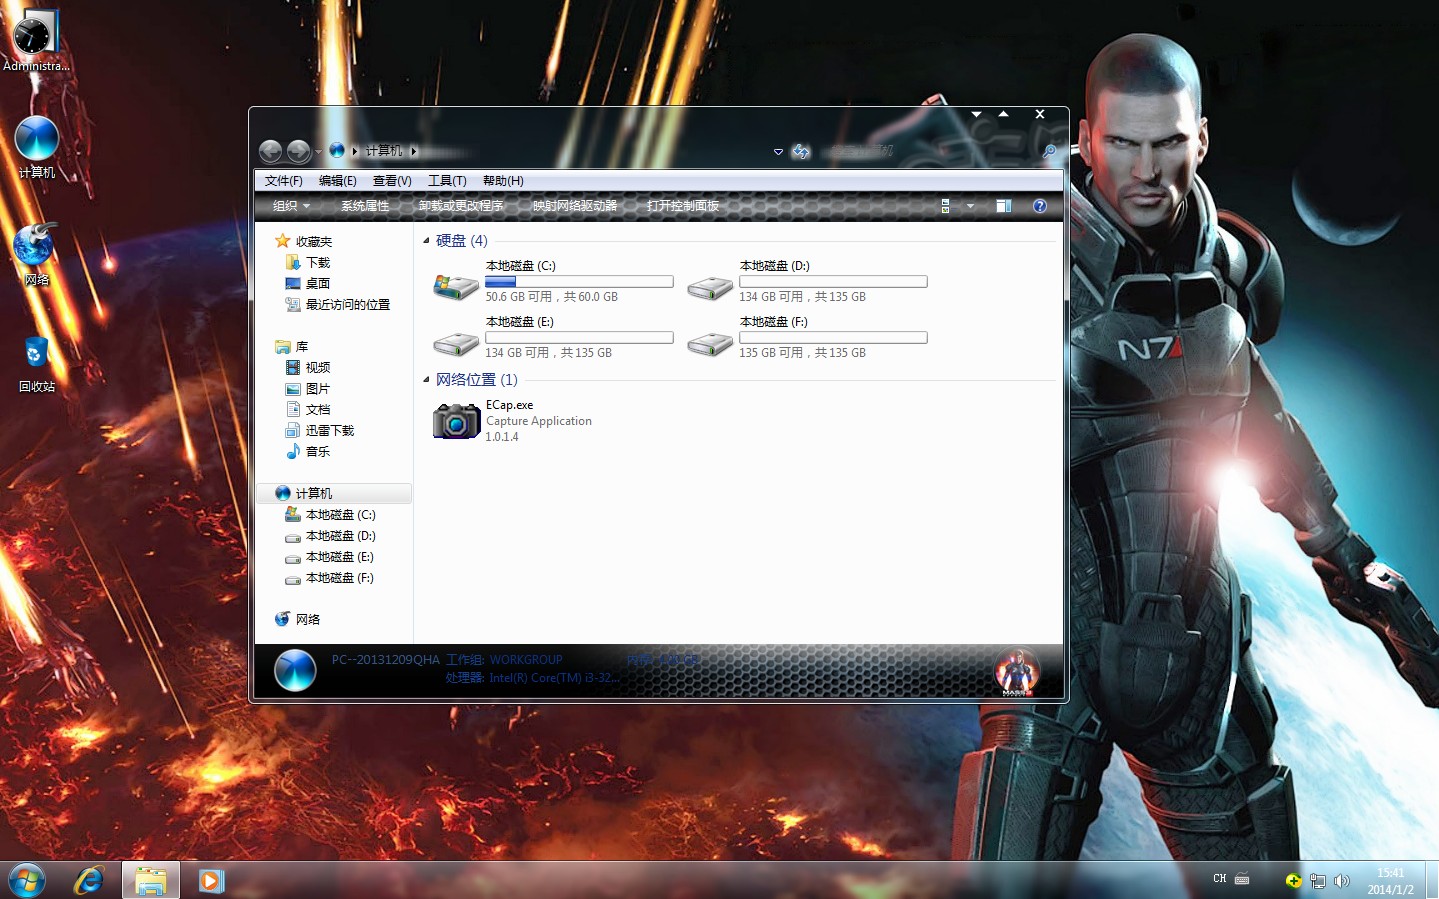
Task: Go back with the Explorer back arrow
Action: (x=270, y=151)
